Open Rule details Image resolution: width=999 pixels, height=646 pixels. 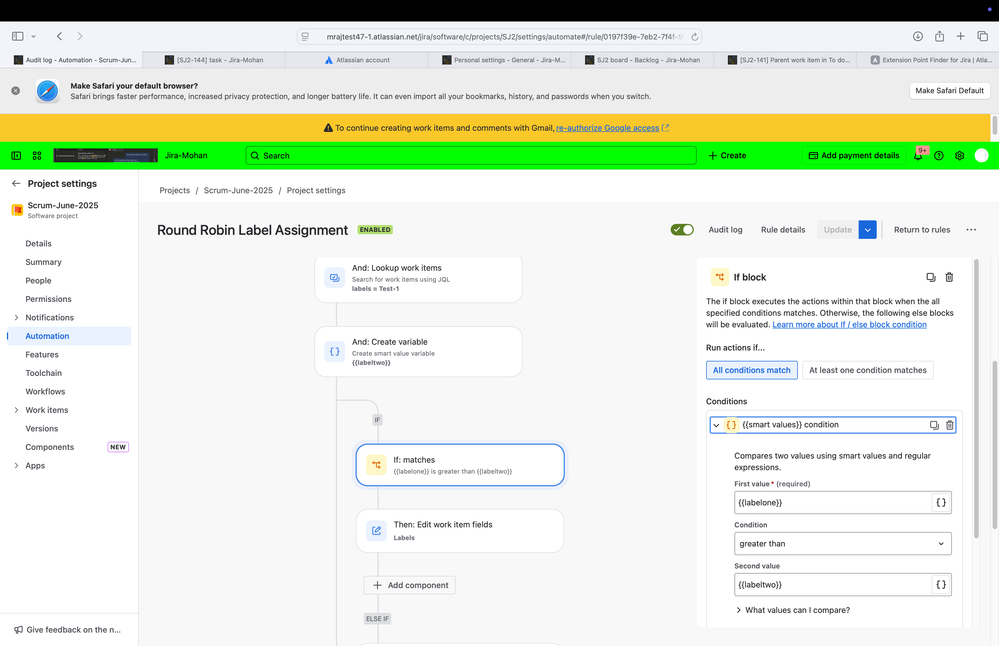[782, 229]
